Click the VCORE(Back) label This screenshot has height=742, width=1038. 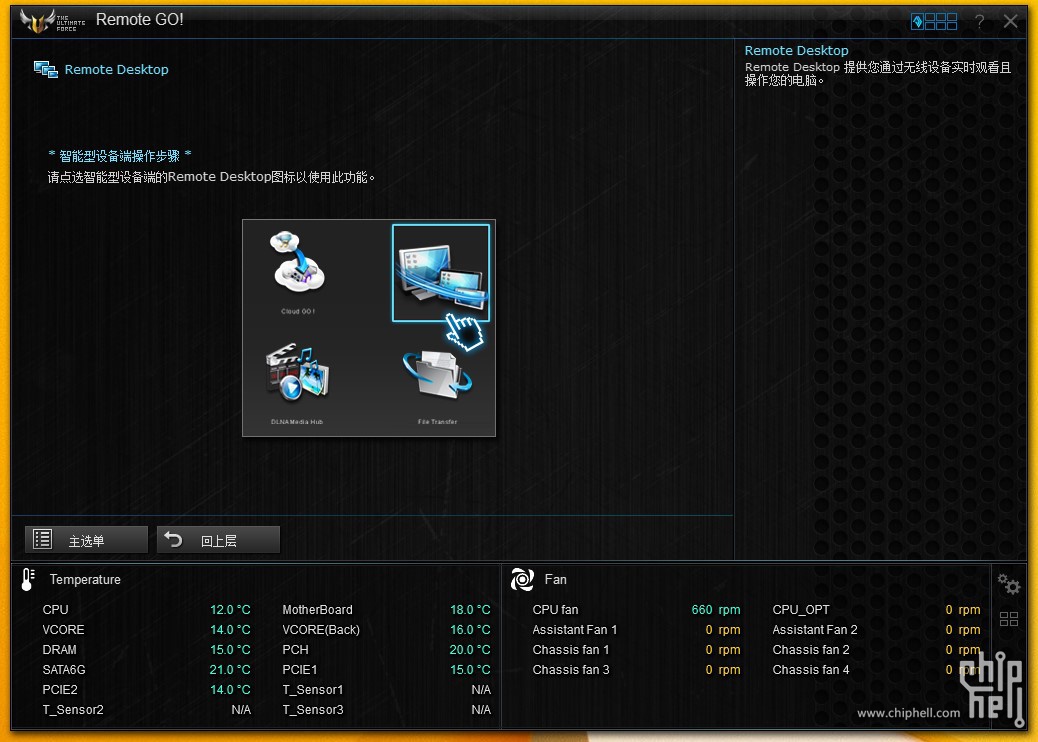coord(321,629)
